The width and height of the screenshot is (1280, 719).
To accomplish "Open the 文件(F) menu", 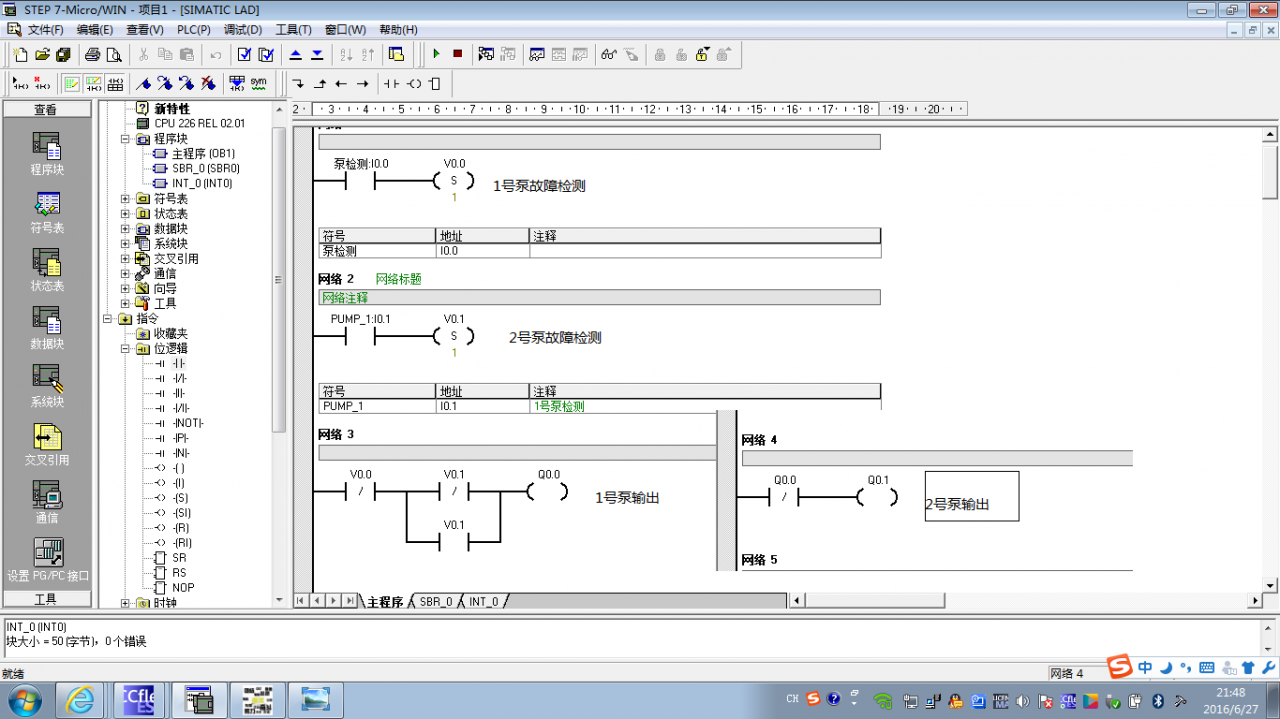I will pos(46,30).
